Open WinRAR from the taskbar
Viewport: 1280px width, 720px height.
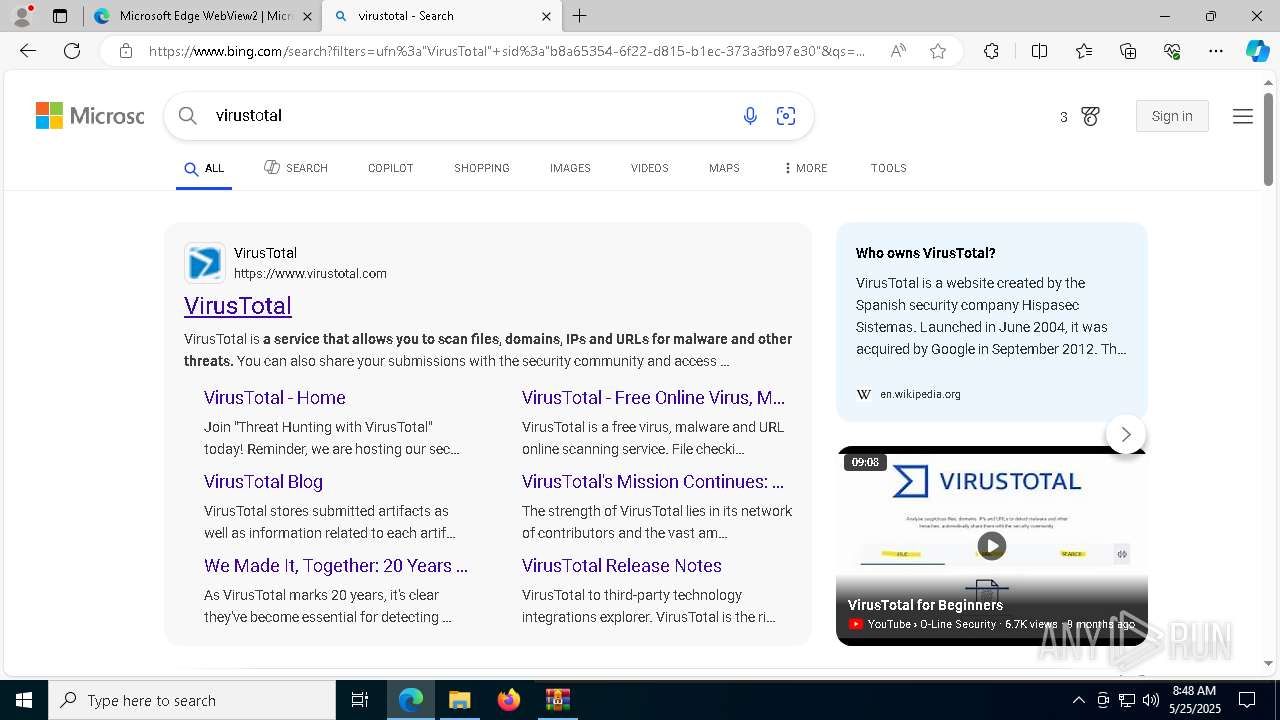pos(557,700)
